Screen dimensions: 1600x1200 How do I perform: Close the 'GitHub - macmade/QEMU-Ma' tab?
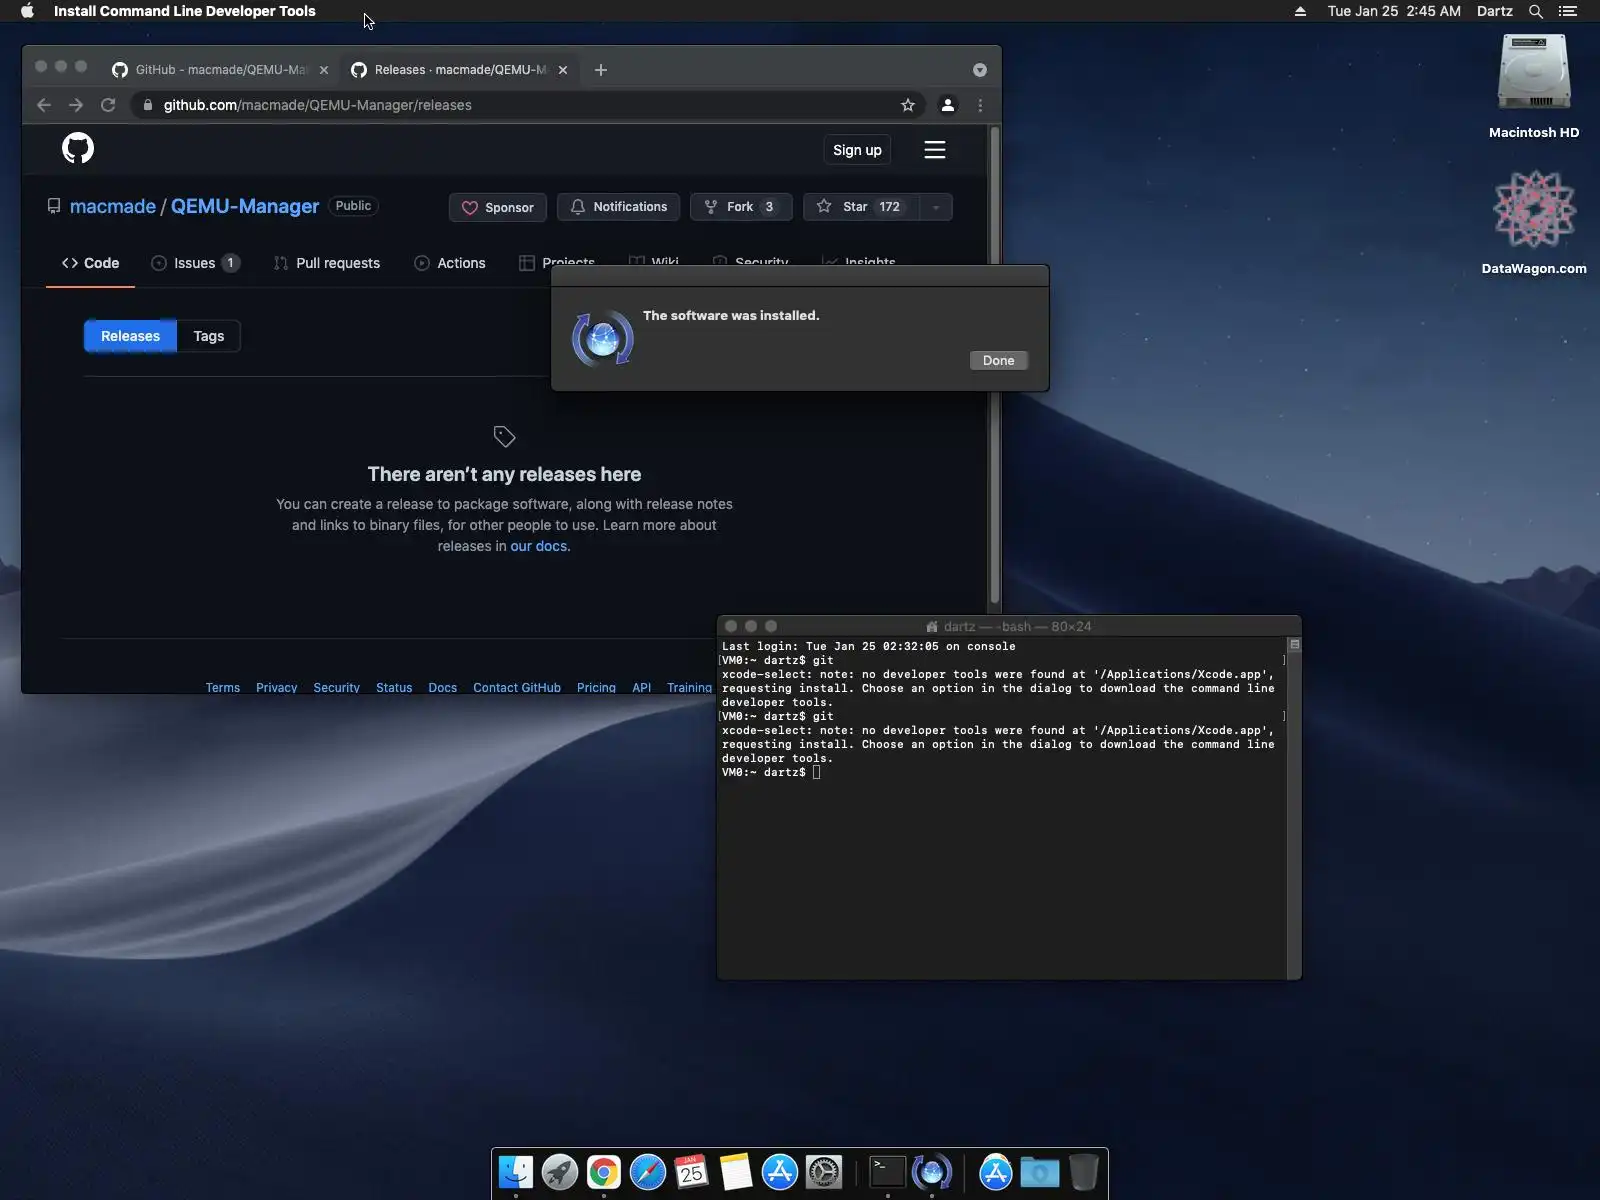pos(324,70)
